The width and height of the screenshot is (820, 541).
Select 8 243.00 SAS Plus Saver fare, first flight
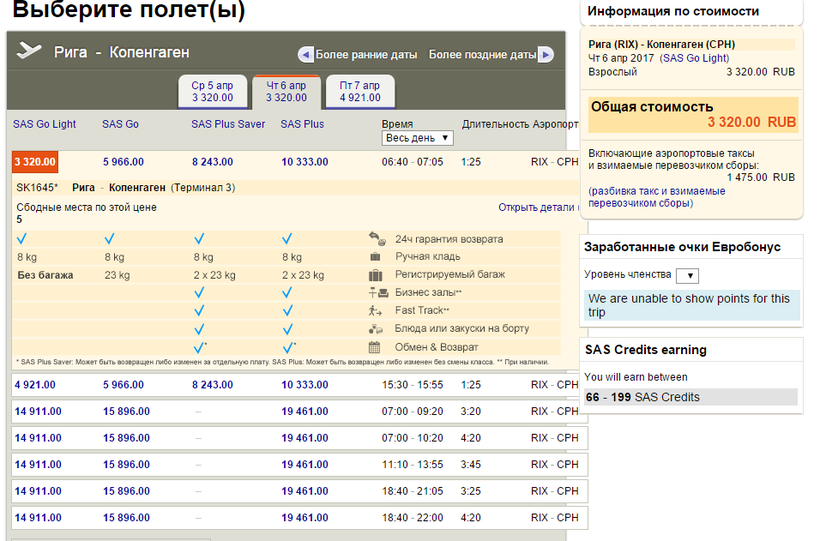coord(212,162)
